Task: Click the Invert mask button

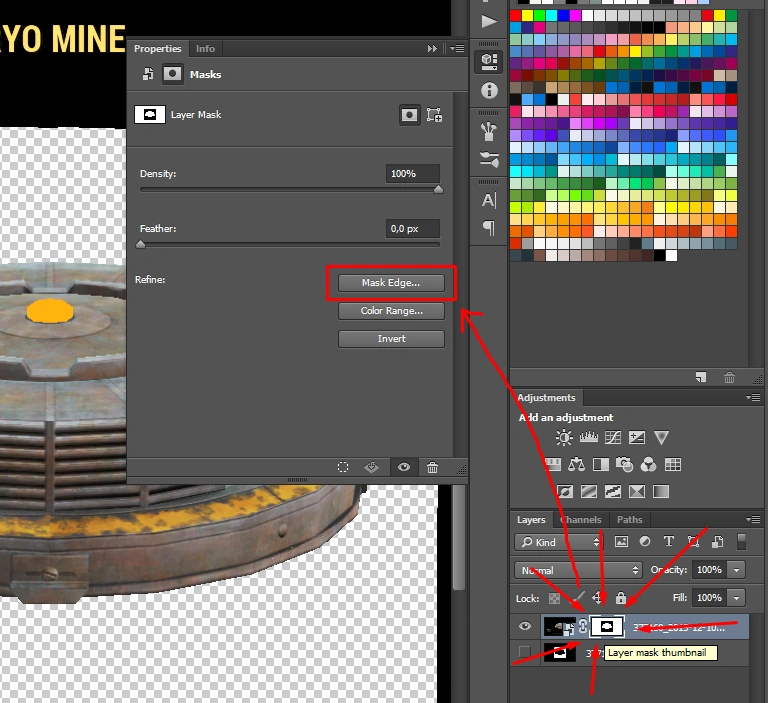Action: [x=391, y=339]
